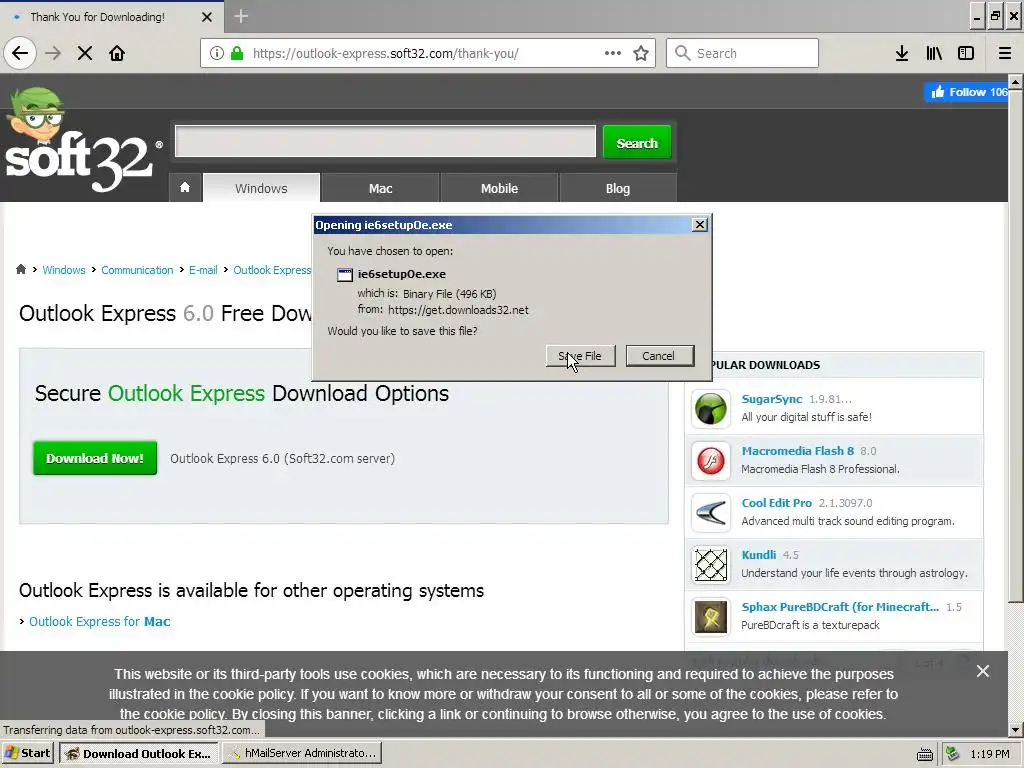
Task: Open the Kundli download link
Action: (759, 554)
